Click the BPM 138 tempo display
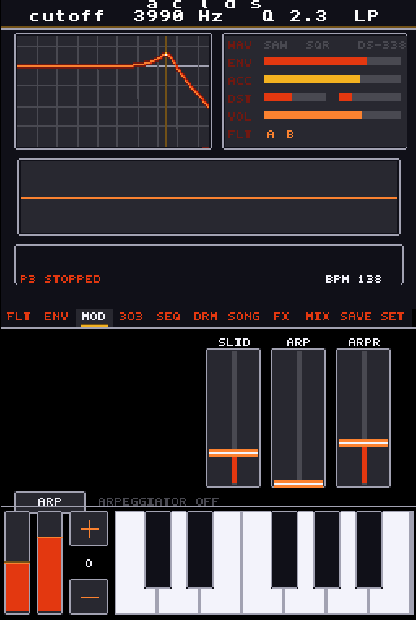 [x=353, y=279]
